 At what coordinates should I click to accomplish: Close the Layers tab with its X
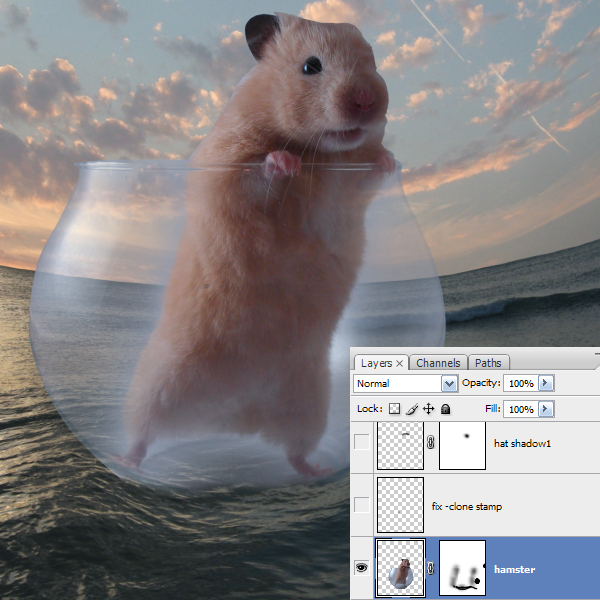coord(400,363)
